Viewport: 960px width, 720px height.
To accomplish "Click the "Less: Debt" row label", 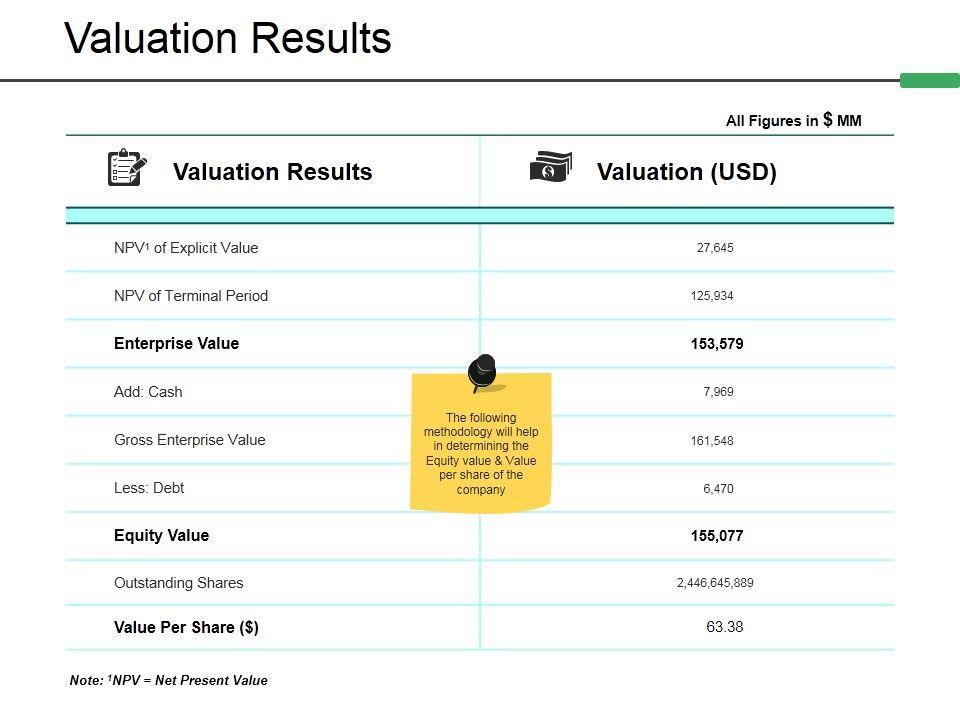I will pos(149,488).
